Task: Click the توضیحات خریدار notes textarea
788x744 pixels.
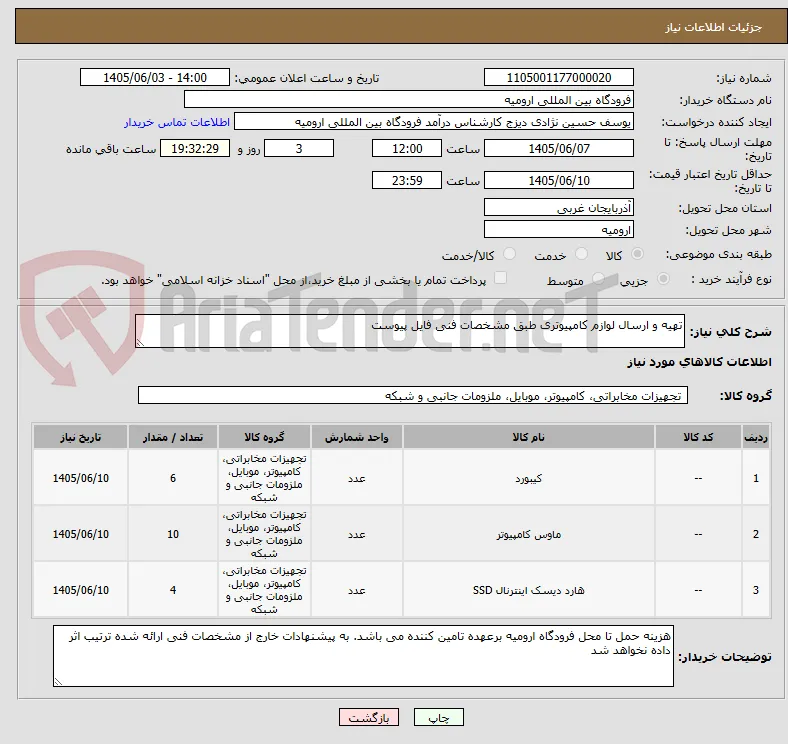Action: coord(363,656)
